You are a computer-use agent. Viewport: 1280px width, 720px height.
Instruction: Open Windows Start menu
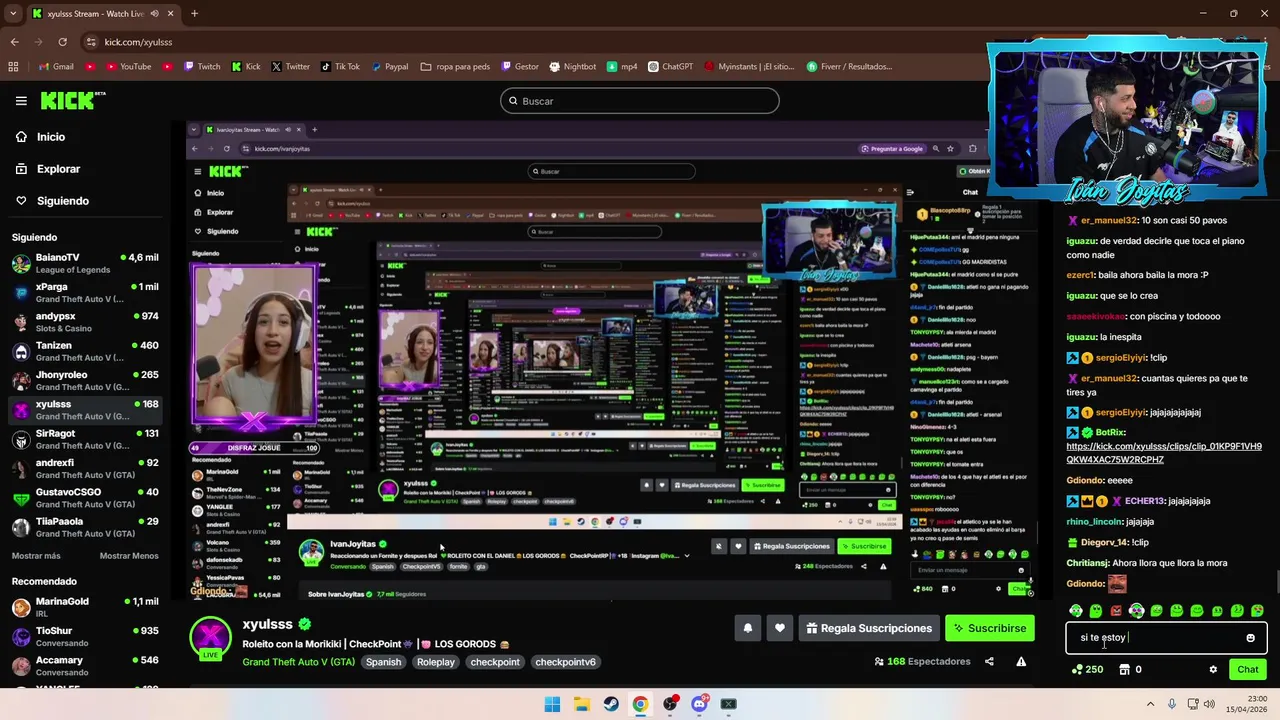[x=552, y=704]
